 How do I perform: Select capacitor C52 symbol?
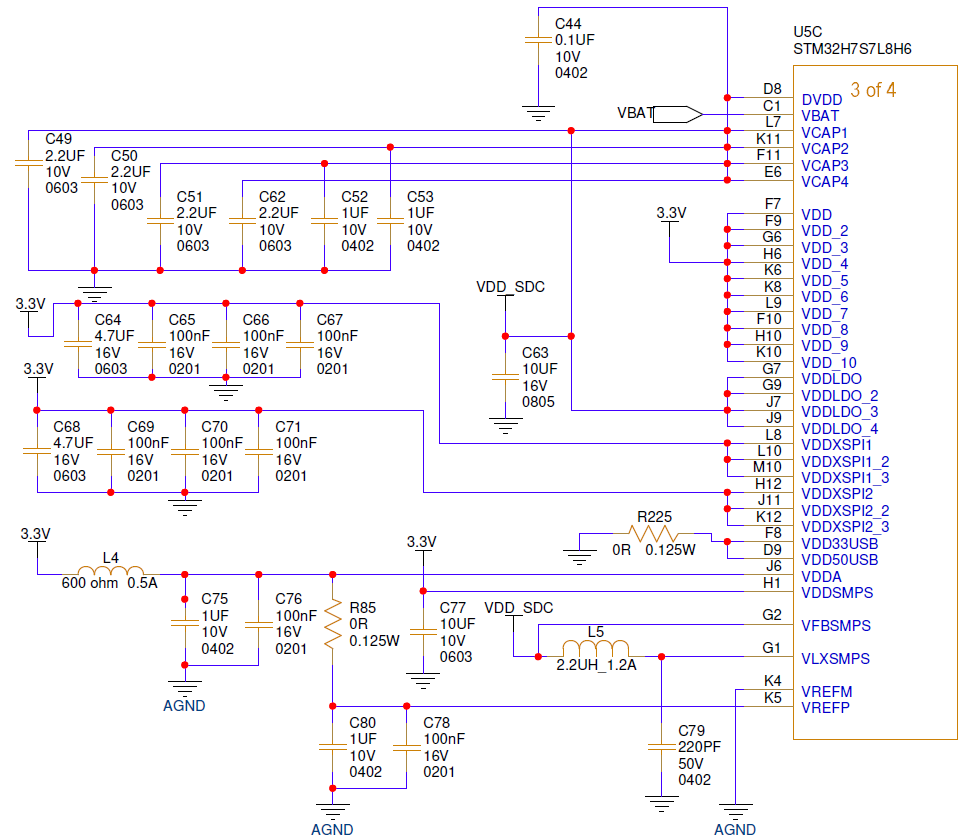pos(325,221)
